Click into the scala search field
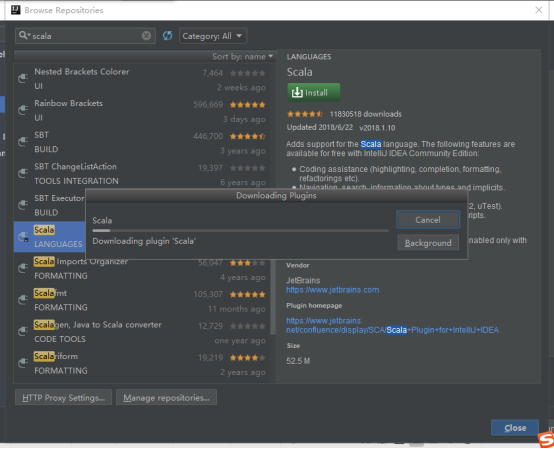 pyautogui.click(x=85, y=36)
